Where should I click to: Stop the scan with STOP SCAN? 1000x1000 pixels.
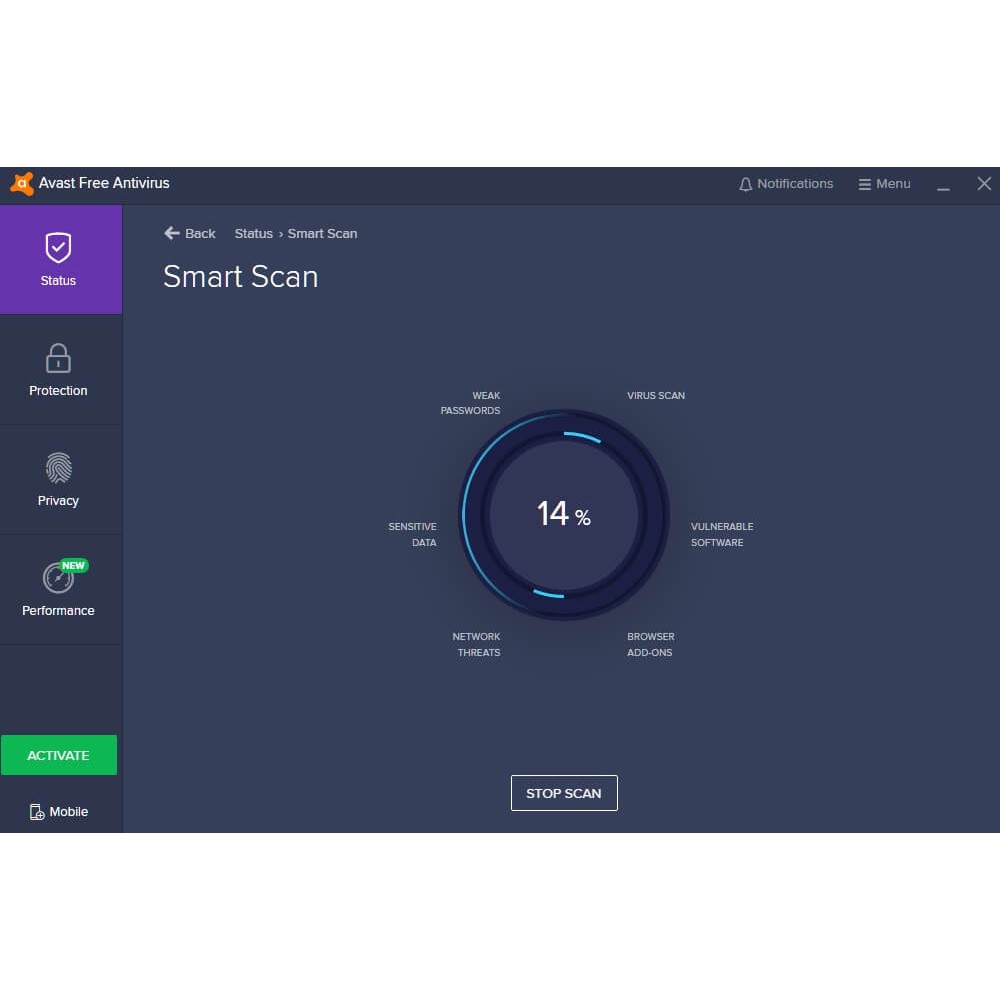point(564,793)
